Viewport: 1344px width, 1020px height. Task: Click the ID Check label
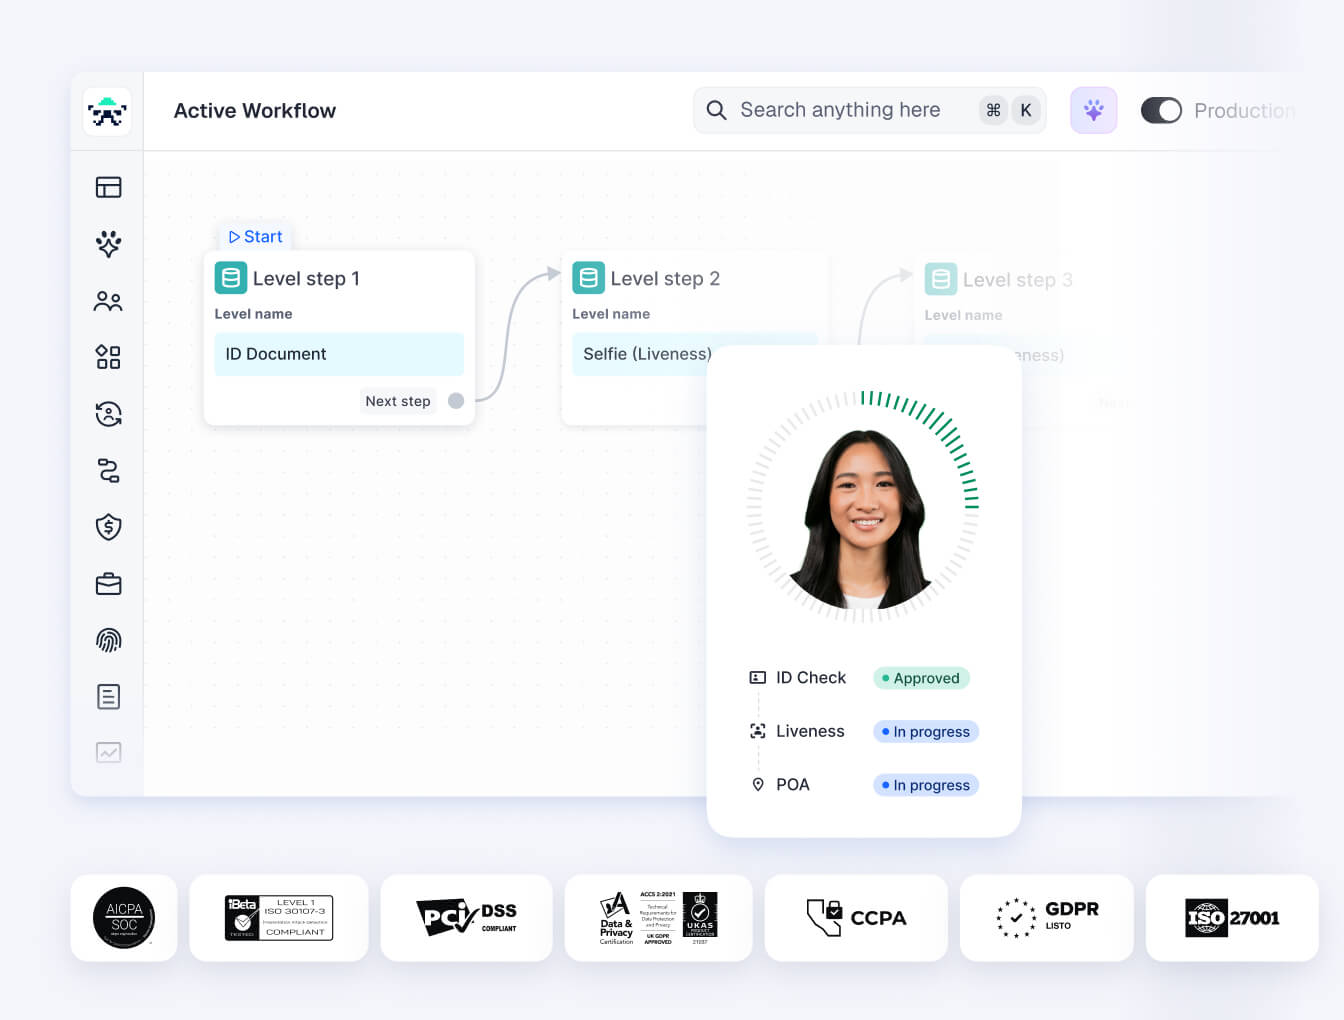pyautogui.click(x=811, y=678)
